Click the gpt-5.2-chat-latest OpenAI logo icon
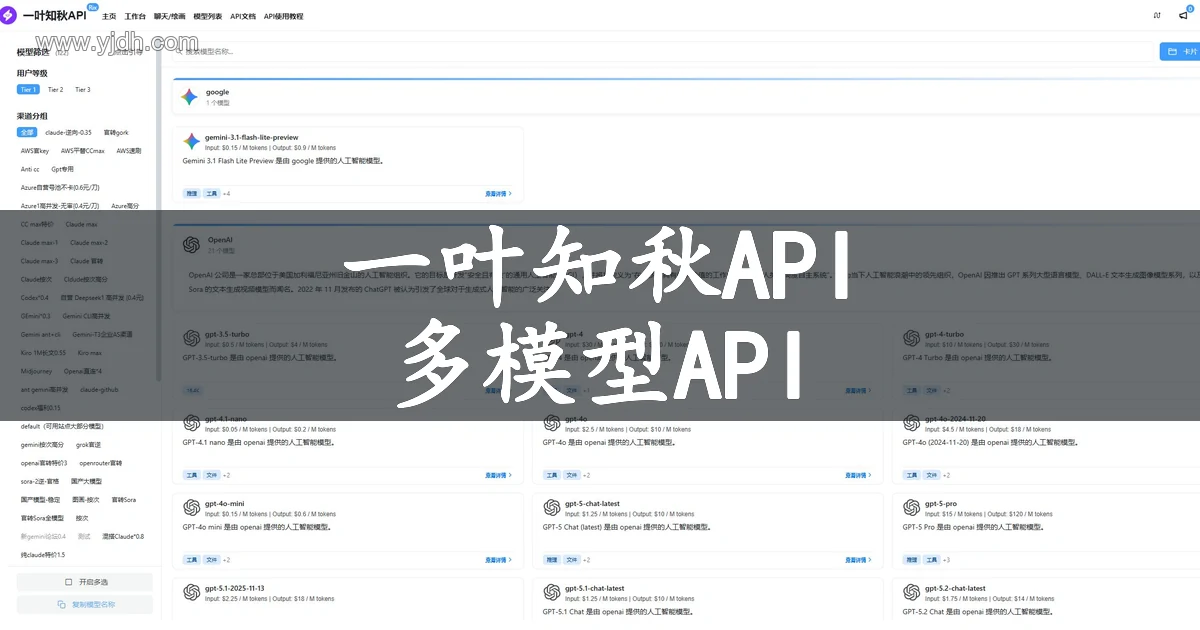 [x=912, y=593]
